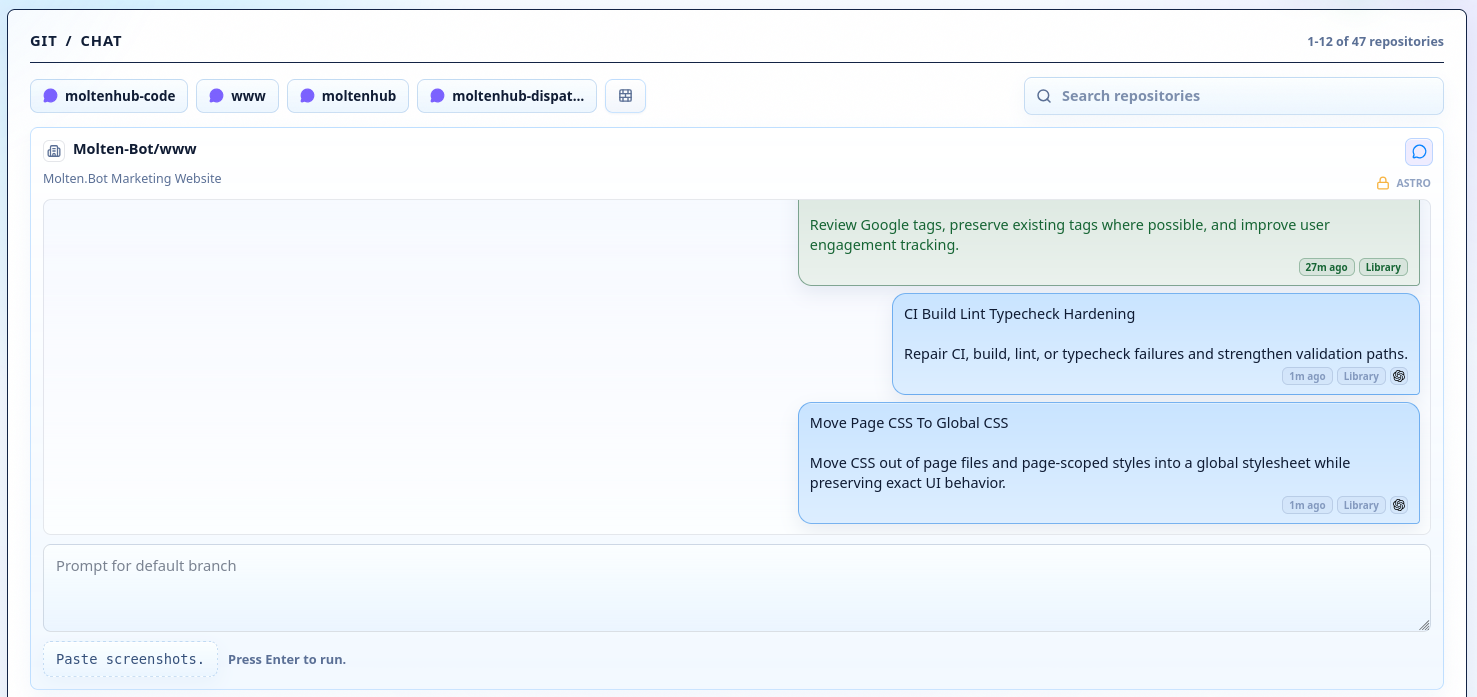Click the OpenAI icon on Move Page CSS message
The width and height of the screenshot is (1477, 697).
pyautogui.click(x=1399, y=506)
